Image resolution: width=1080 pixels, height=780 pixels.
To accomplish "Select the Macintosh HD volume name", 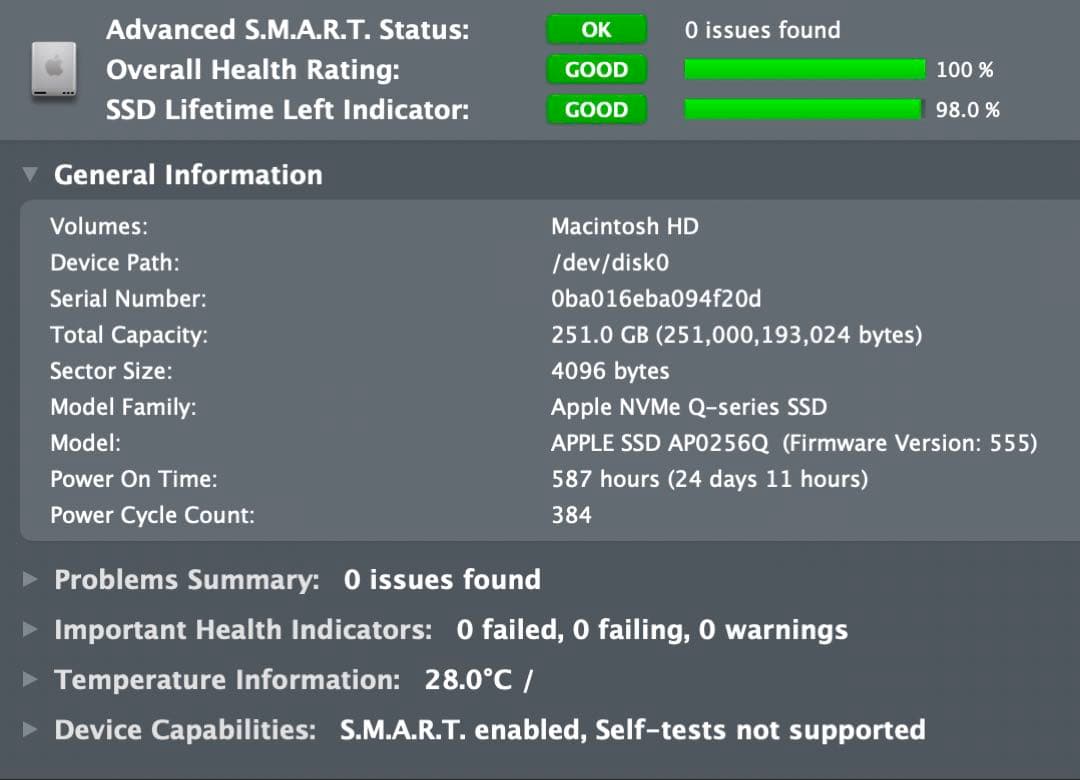I will (625, 226).
